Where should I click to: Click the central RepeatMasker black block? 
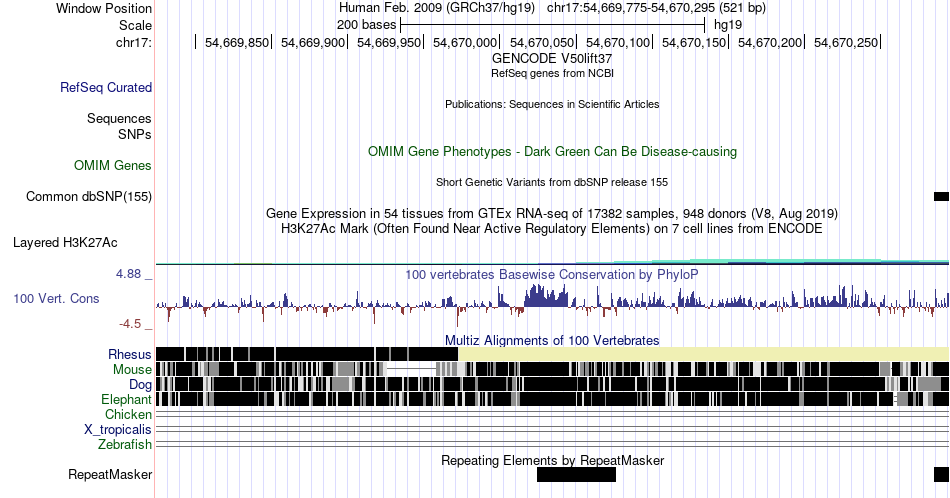tap(576, 474)
